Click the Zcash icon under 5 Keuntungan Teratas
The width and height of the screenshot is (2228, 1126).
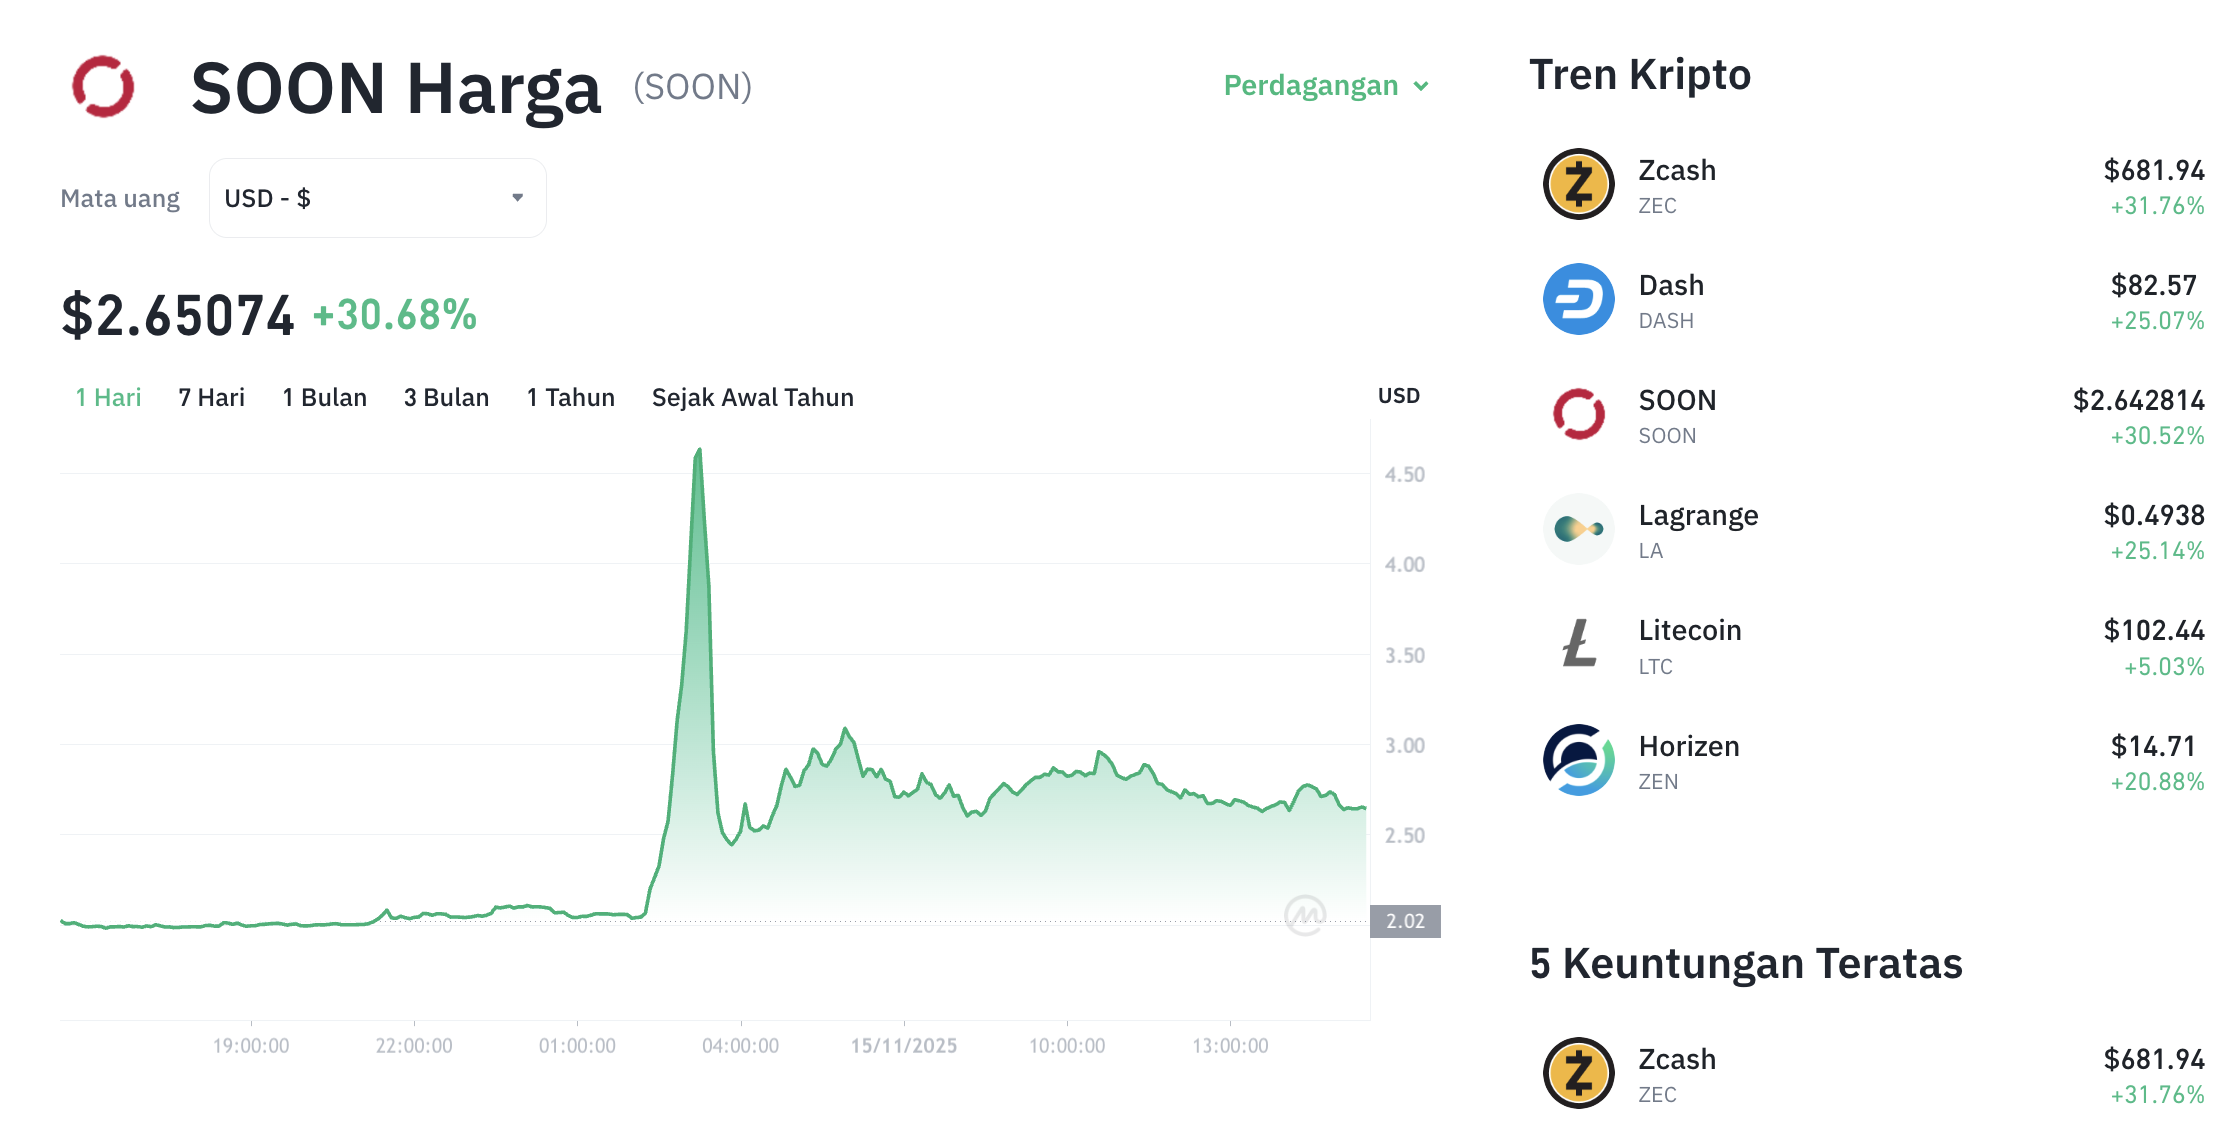(1578, 1074)
